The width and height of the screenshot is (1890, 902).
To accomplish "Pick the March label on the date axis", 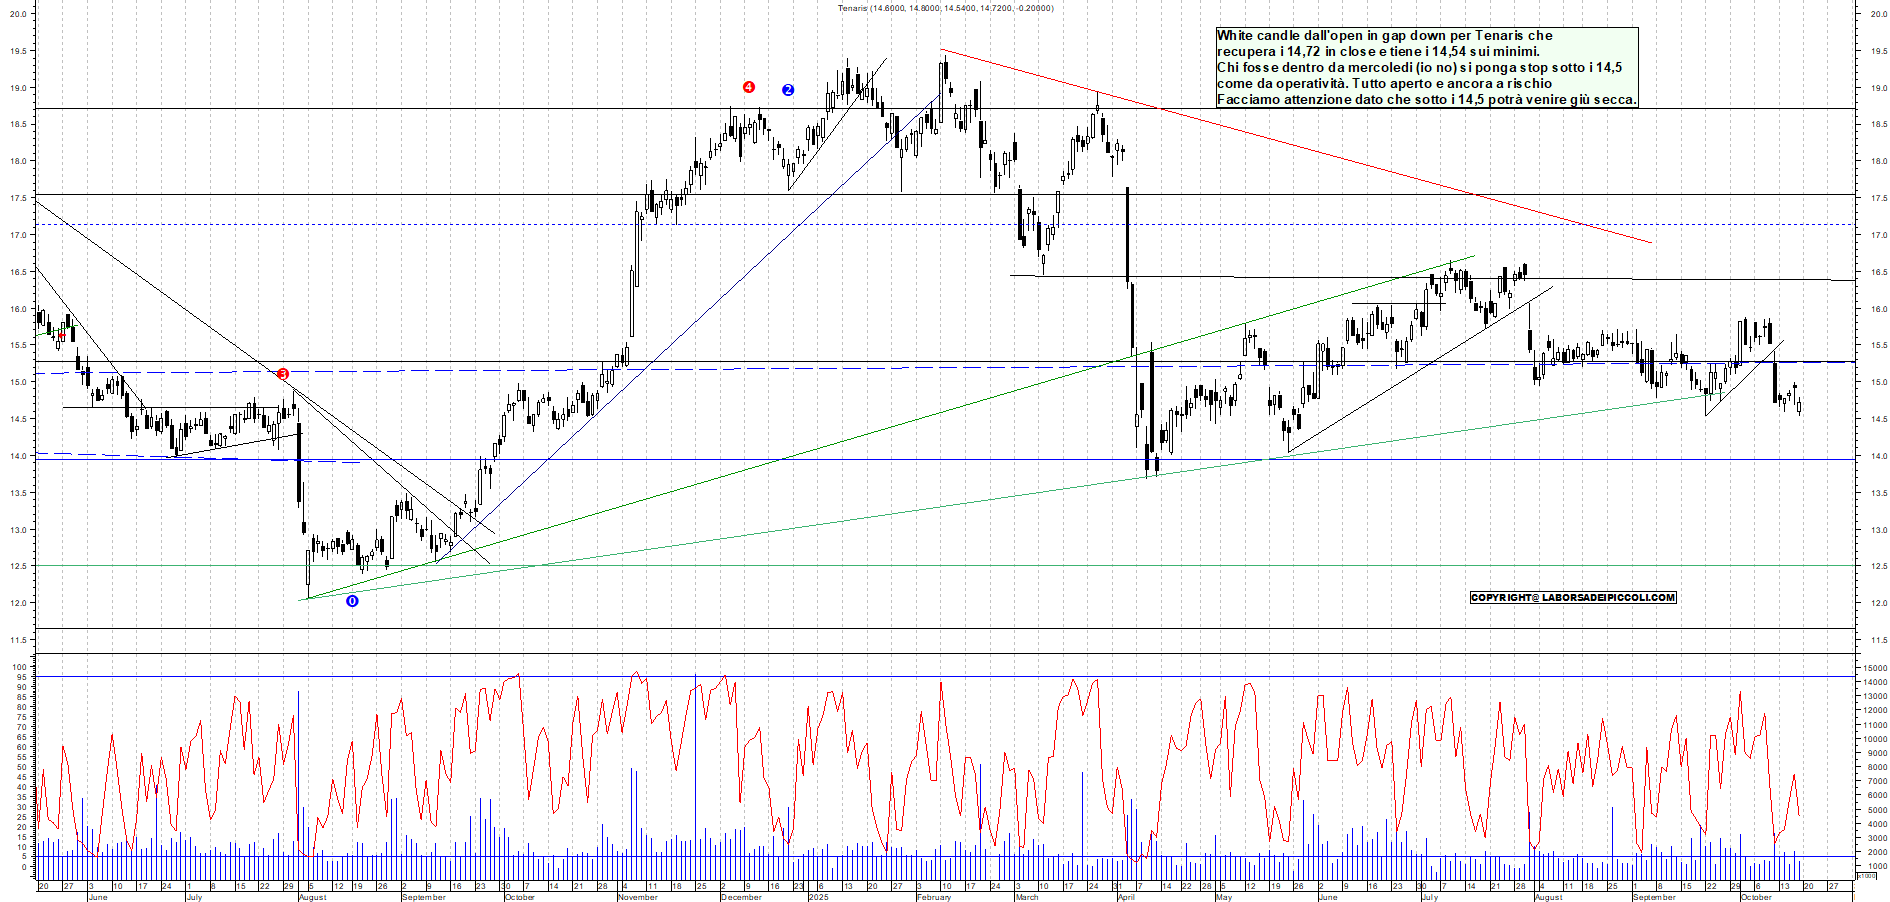I will click(x=1027, y=897).
